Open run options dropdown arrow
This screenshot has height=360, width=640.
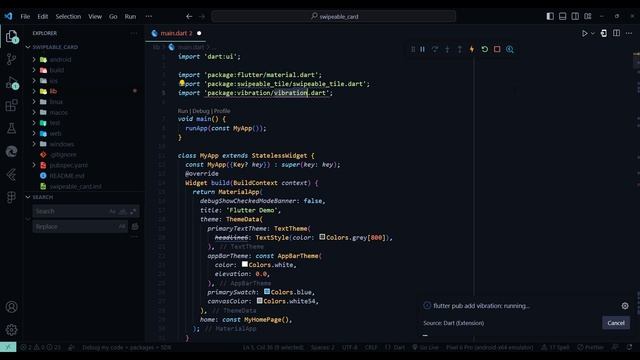pyautogui.click(x=593, y=33)
